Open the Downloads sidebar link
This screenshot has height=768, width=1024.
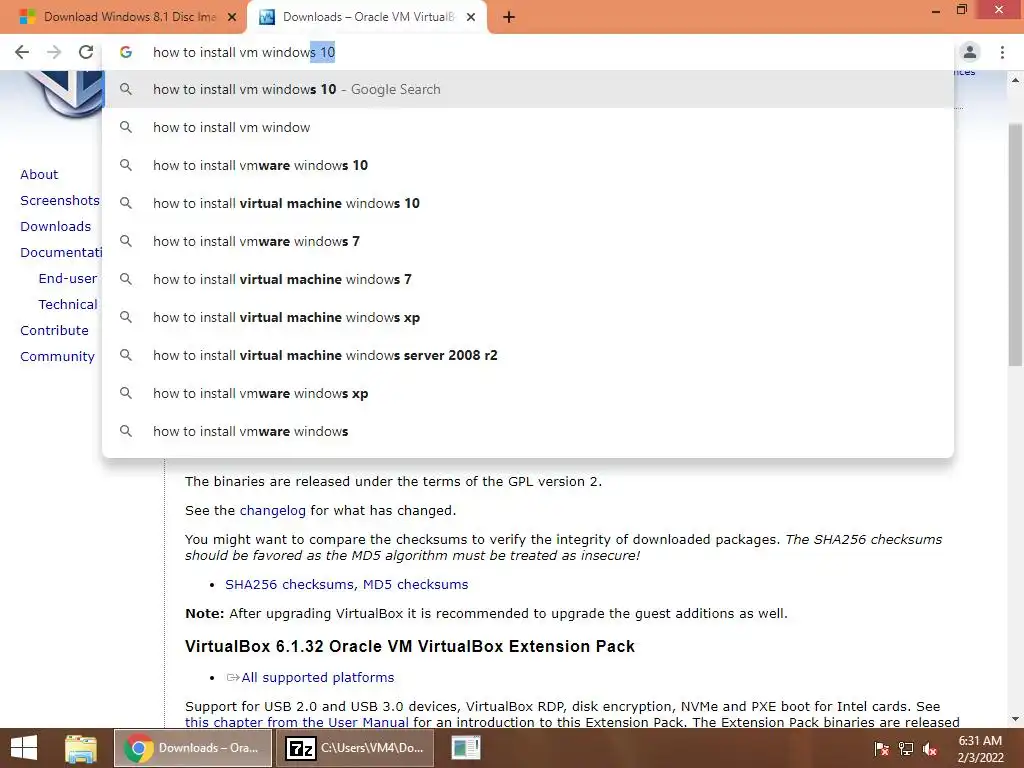(56, 227)
